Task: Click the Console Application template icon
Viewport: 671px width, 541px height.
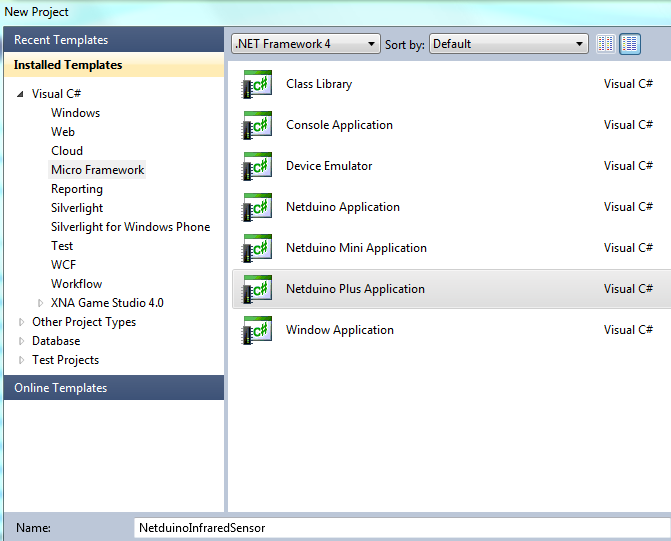Action: click(257, 125)
